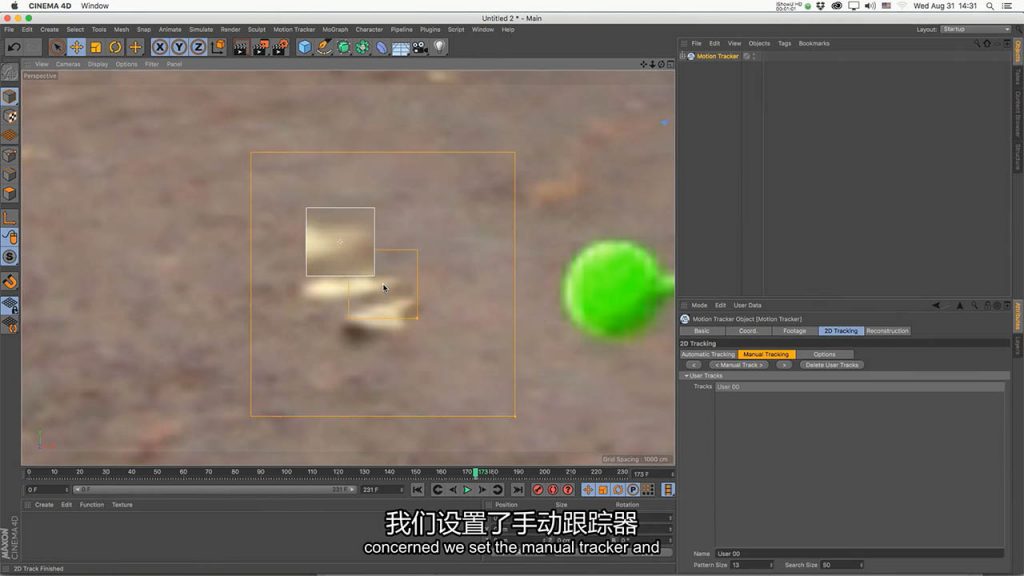Toggle Scale keyframe recording
1024x576 pixels.
pos(603,490)
